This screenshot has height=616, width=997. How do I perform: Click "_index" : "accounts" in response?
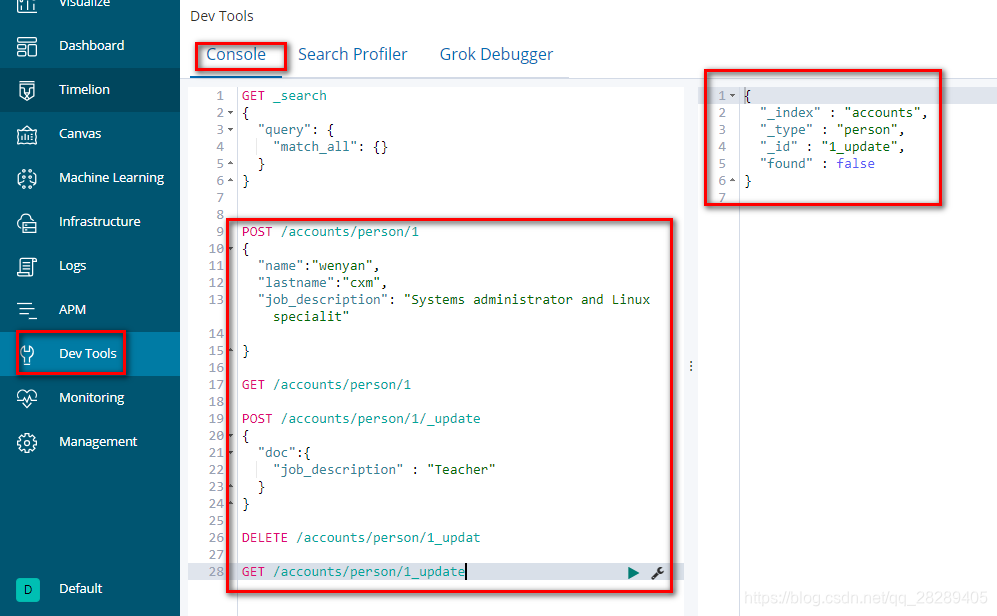tap(844, 113)
